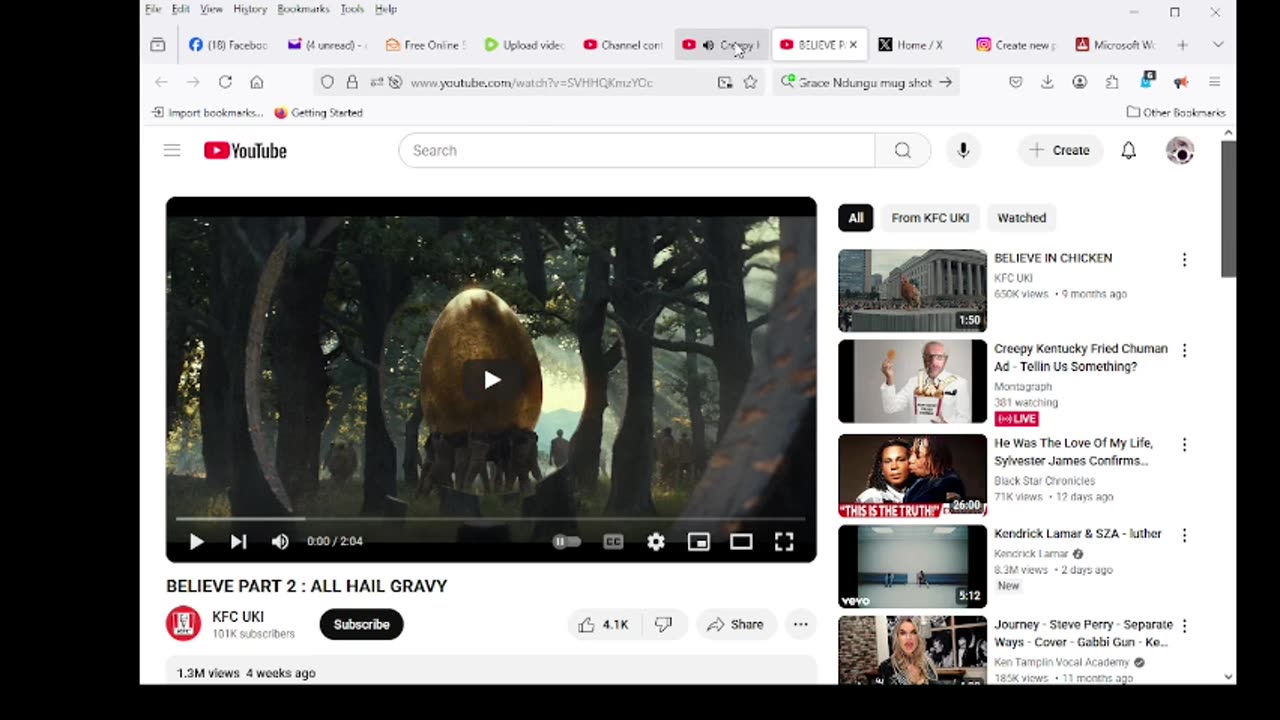
Task: Select the Watched filter chip
Action: pyautogui.click(x=1021, y=218)
